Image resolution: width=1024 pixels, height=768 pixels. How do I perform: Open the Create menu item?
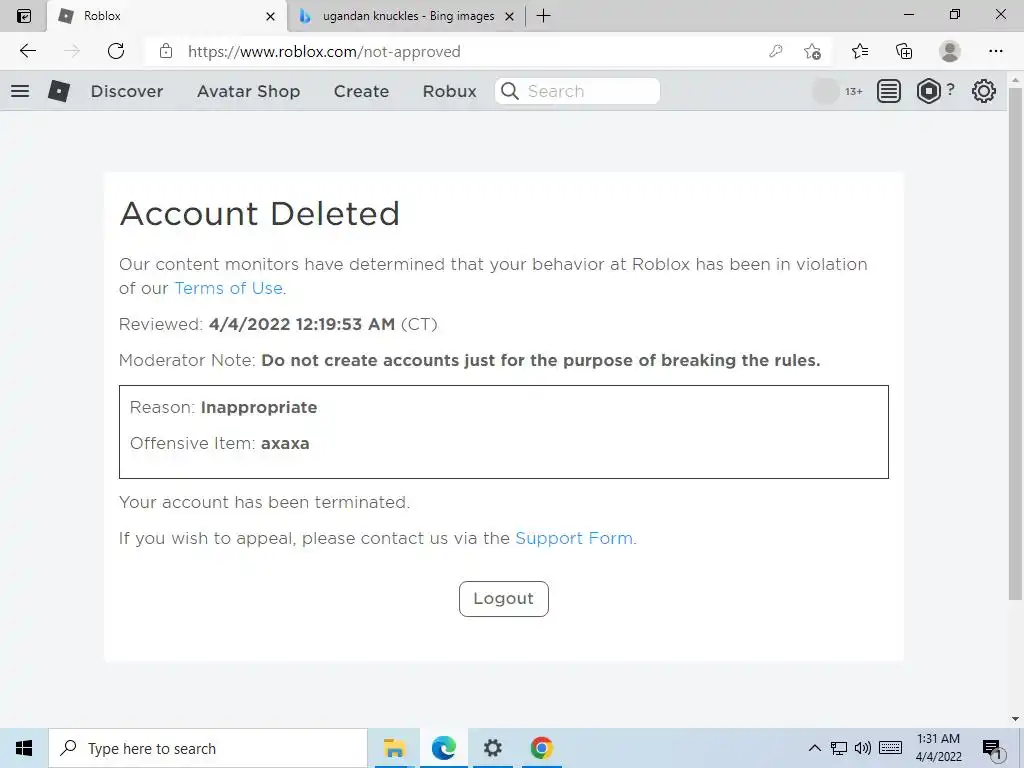click(361, 91)
